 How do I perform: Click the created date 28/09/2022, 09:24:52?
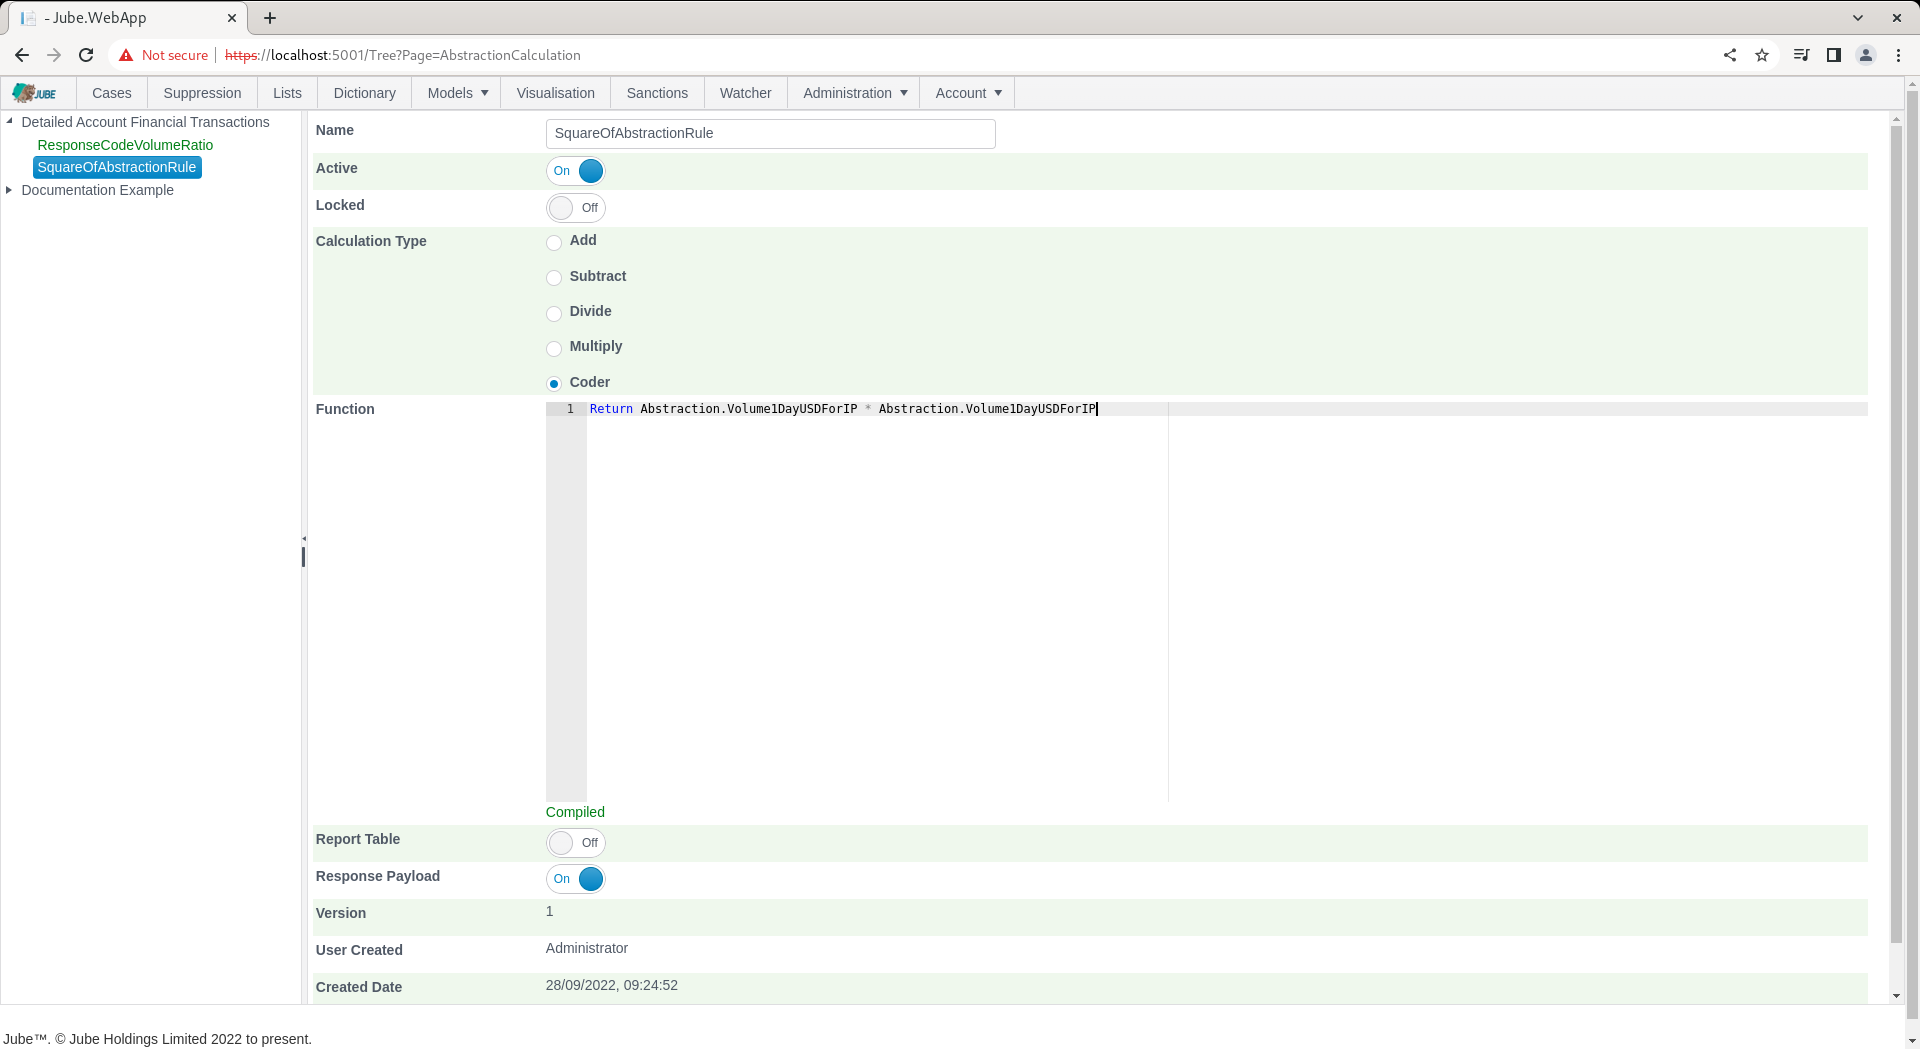click(612, 985)
